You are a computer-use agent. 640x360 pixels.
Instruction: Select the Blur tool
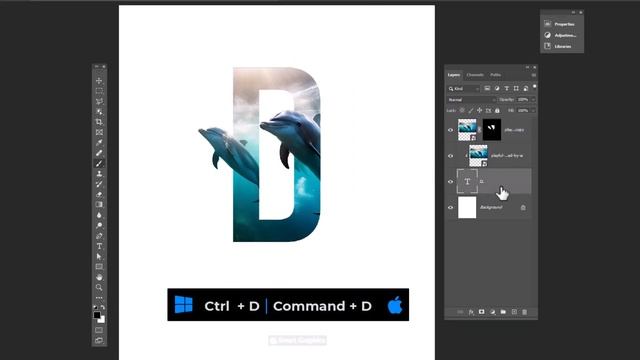99,215
